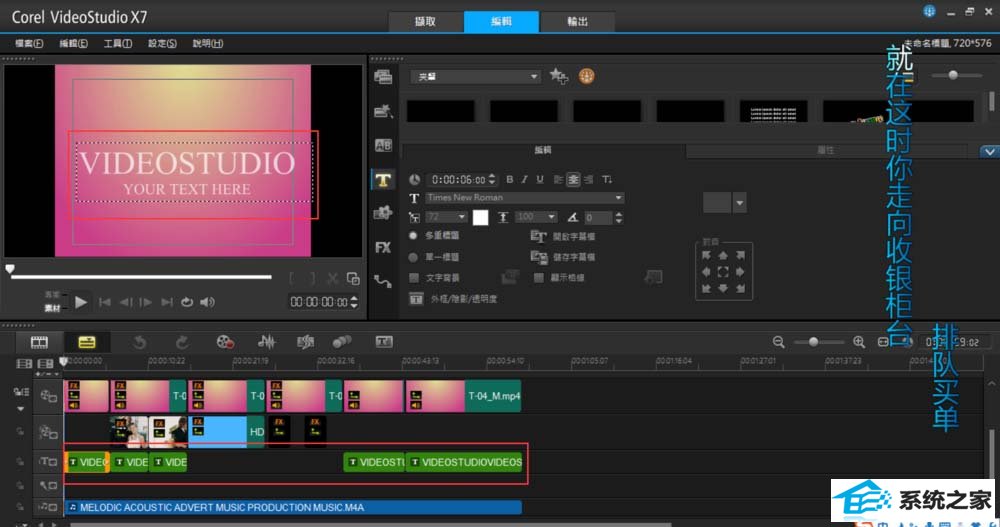Click the Save Subtitle File icon
The image size is (1000, 527).
[x=538, y=257]
